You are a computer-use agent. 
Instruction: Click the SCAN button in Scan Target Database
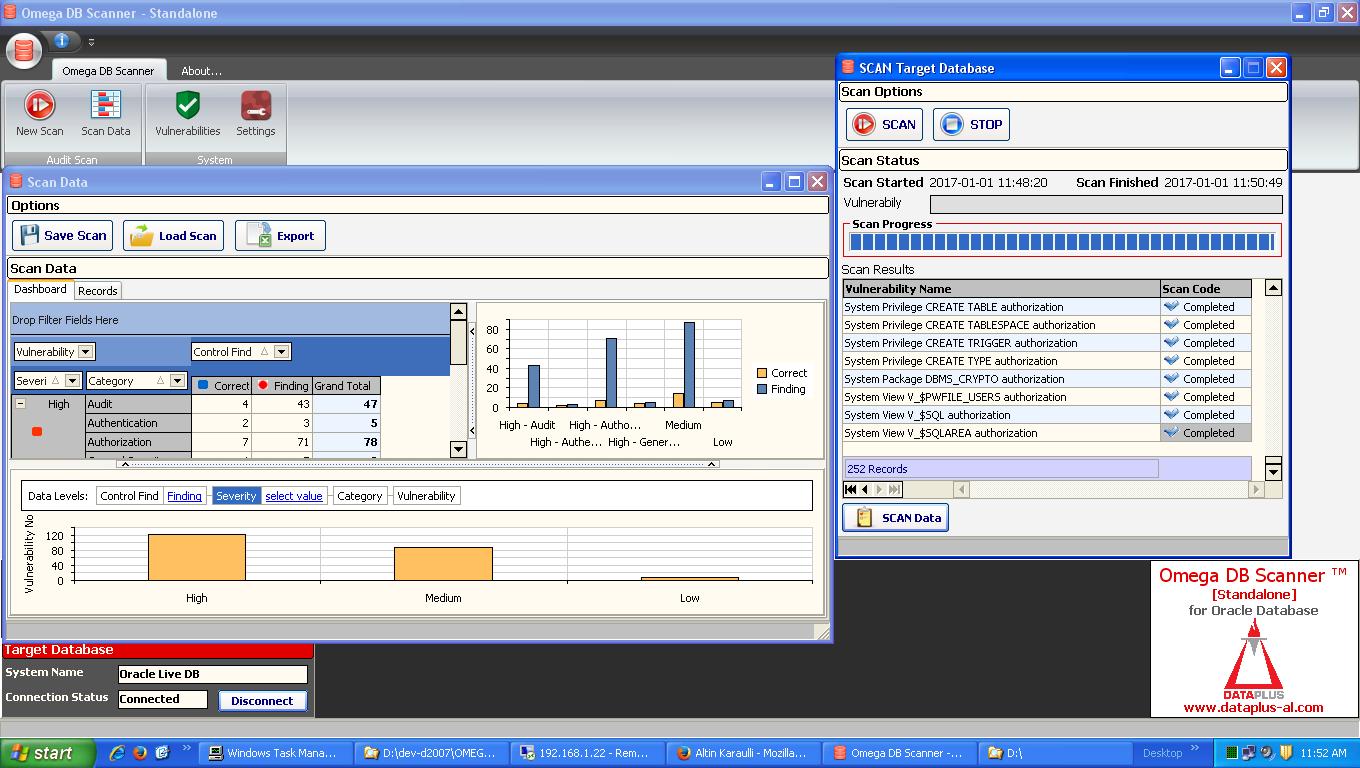(x=885, y=125)
